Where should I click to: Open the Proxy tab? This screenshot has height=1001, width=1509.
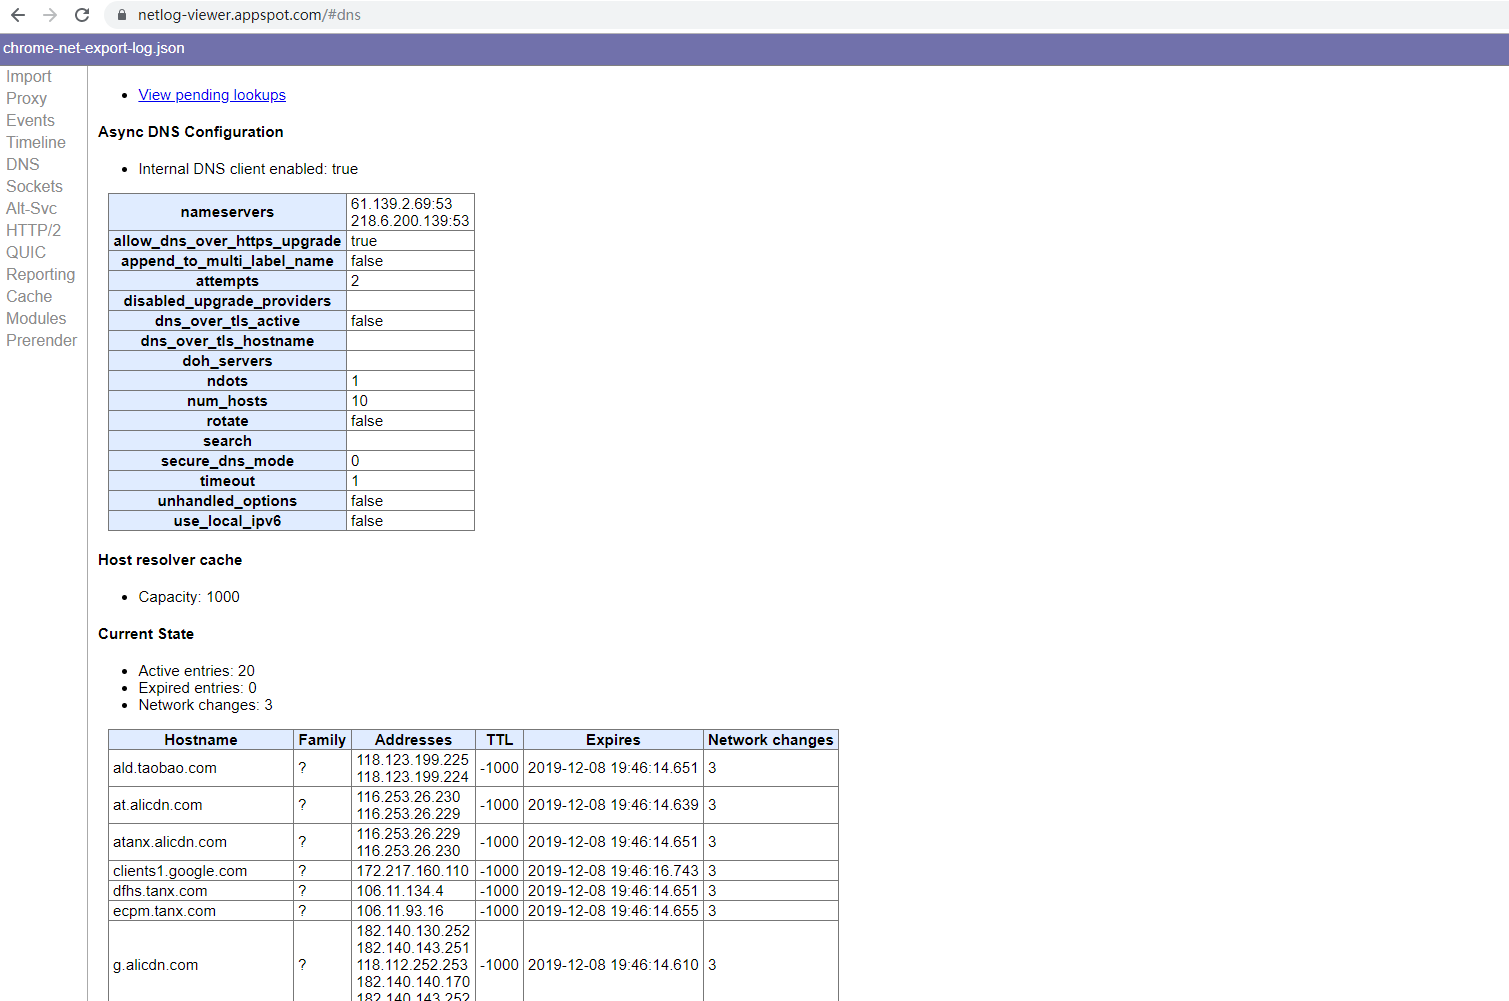pos(27,99)
